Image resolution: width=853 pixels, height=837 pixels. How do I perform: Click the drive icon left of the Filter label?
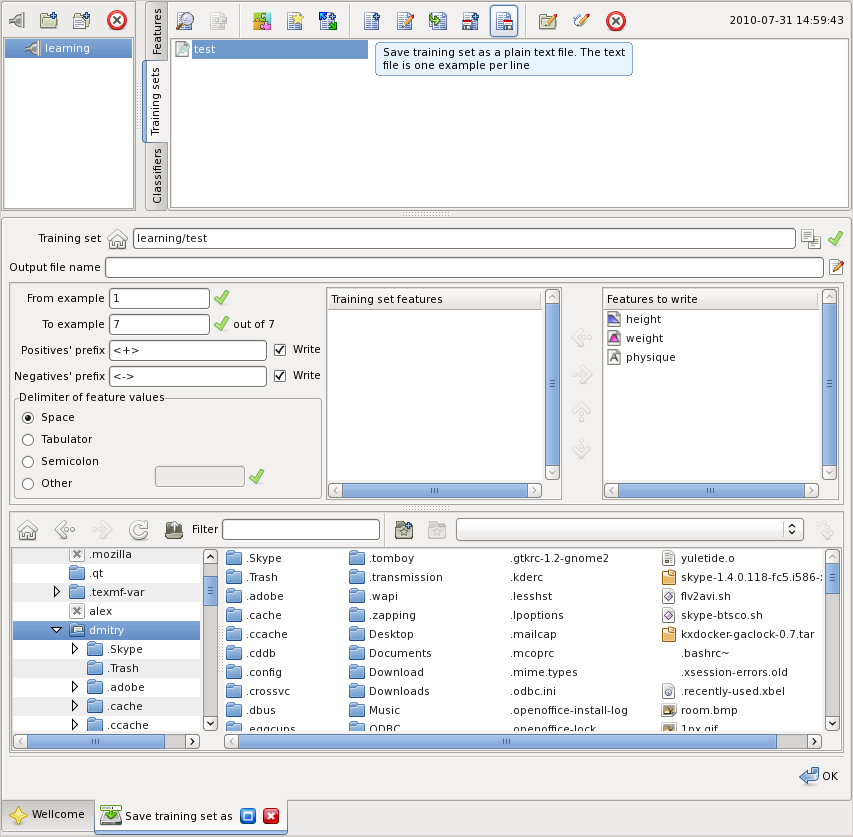pyautogui.click(x=174, y=529)
